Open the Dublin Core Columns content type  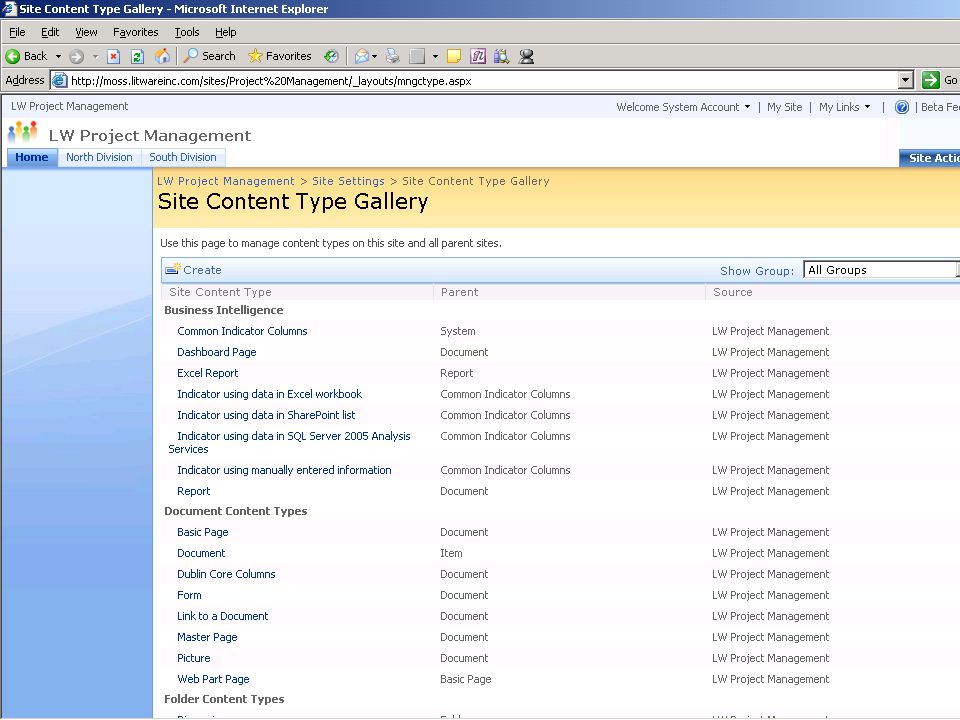pyautogui.click(x=226, y=574)
